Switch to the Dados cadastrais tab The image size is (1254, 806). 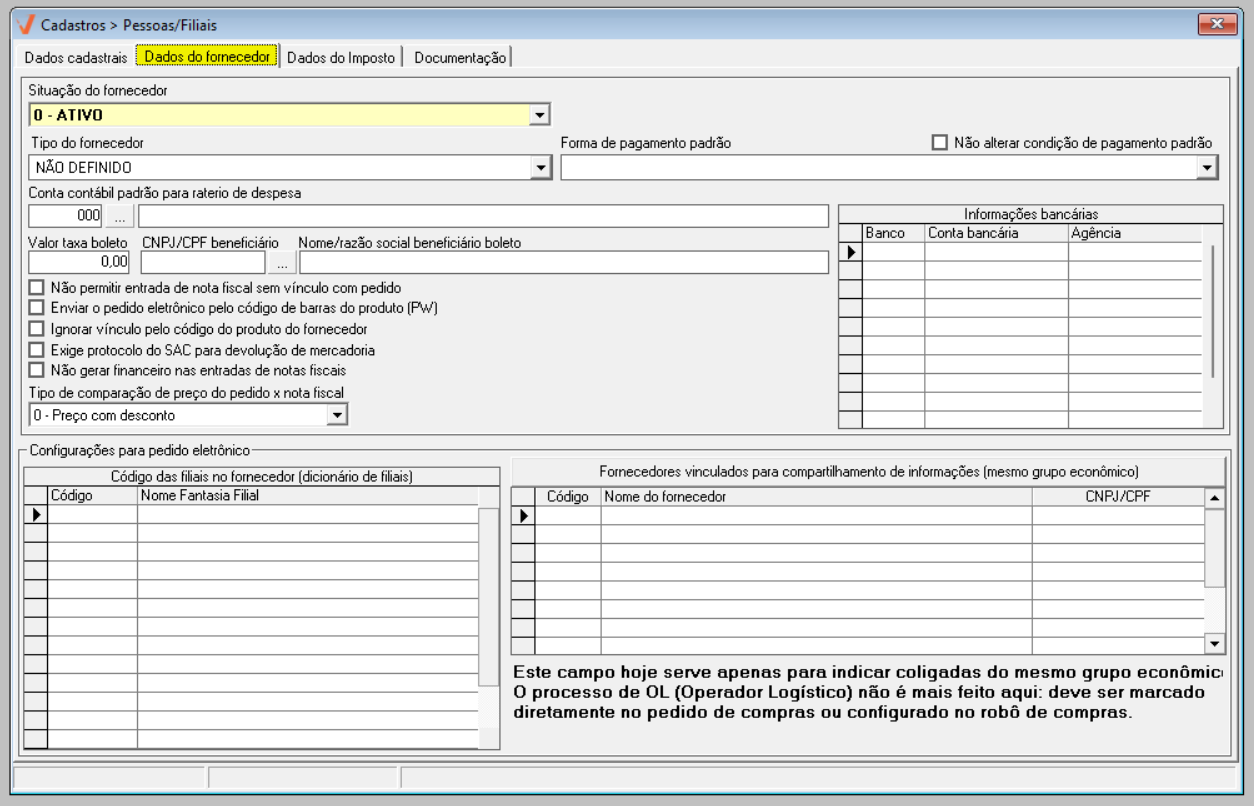click(75, 57)
